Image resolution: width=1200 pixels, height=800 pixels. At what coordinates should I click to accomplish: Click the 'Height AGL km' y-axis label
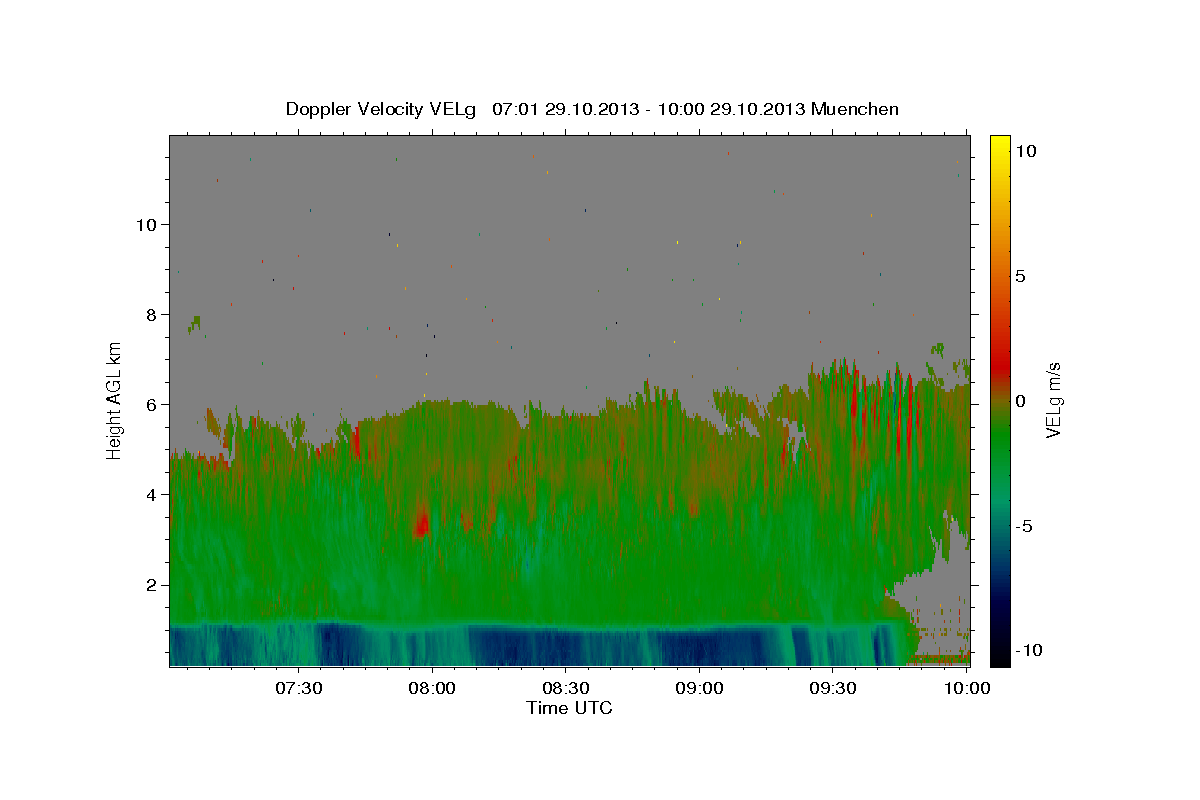pos(115,400)
